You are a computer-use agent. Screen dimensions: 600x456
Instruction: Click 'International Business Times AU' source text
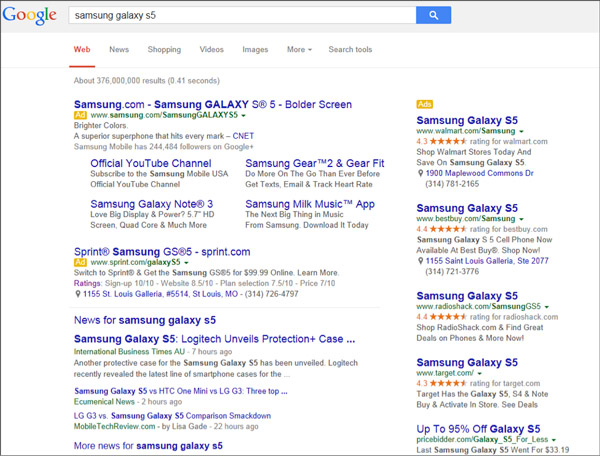(x=129, y=352)
